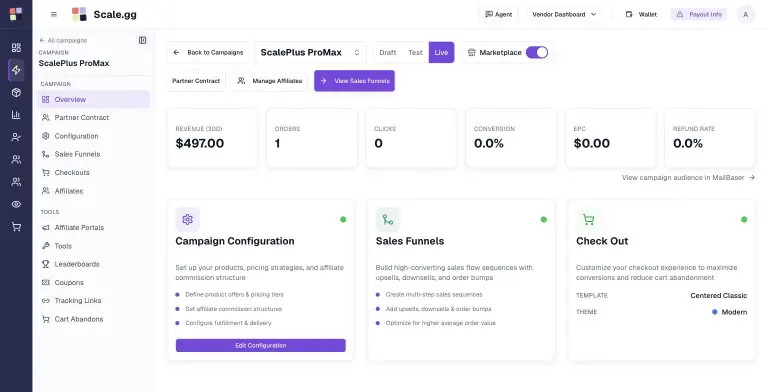
Task: Click the Check Out cart icon
Action: [x=588, y=220]
